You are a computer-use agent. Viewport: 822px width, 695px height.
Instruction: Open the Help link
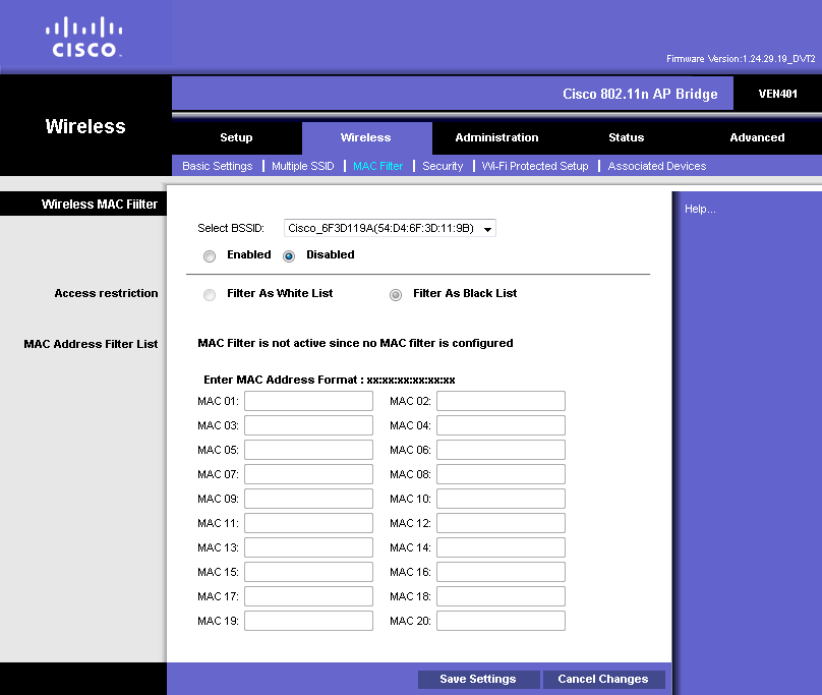point(700,209)
